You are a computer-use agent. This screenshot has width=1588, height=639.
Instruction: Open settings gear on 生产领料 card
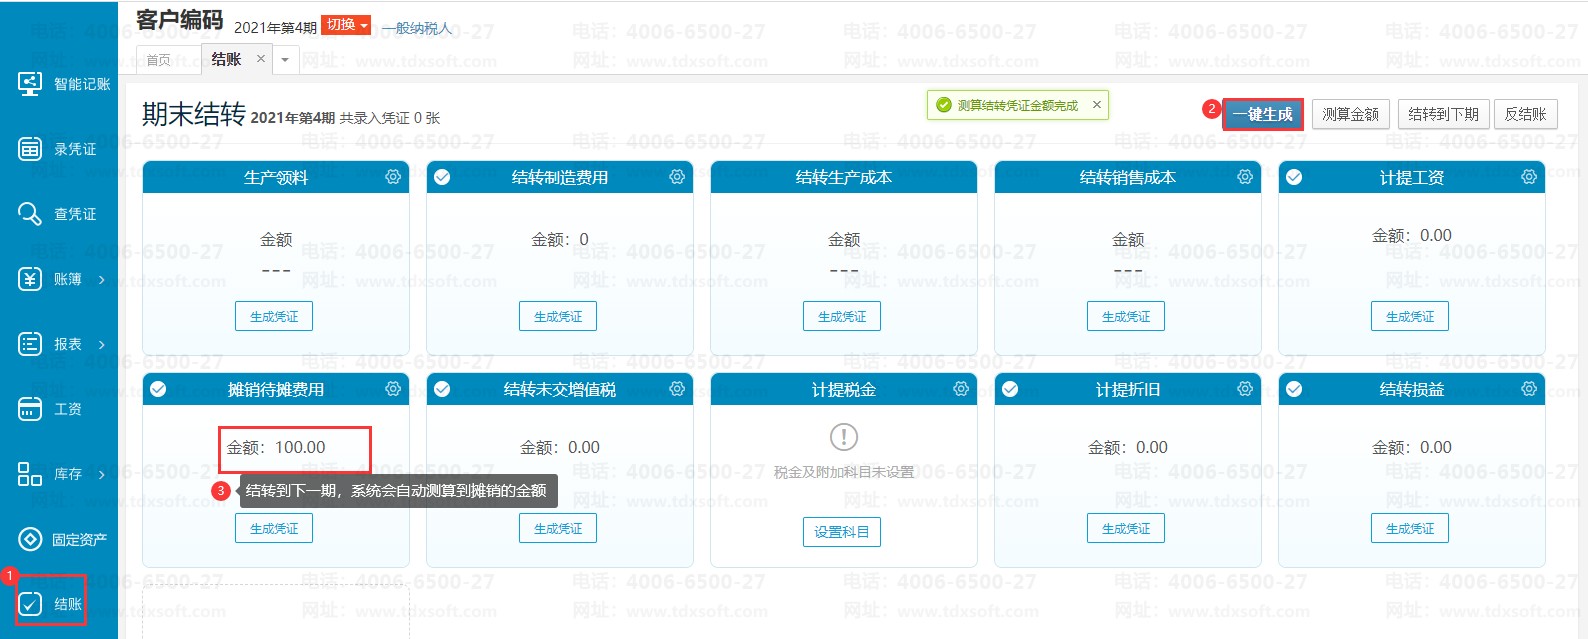(393, 177)
